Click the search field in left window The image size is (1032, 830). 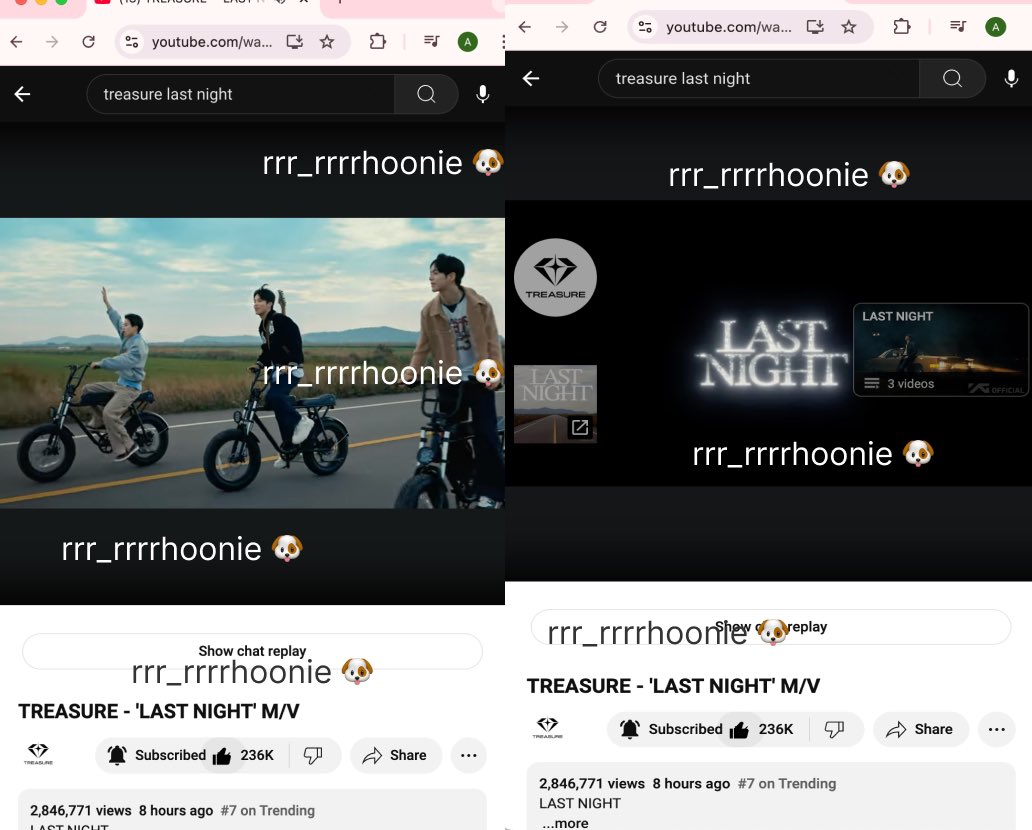[241, 94]
